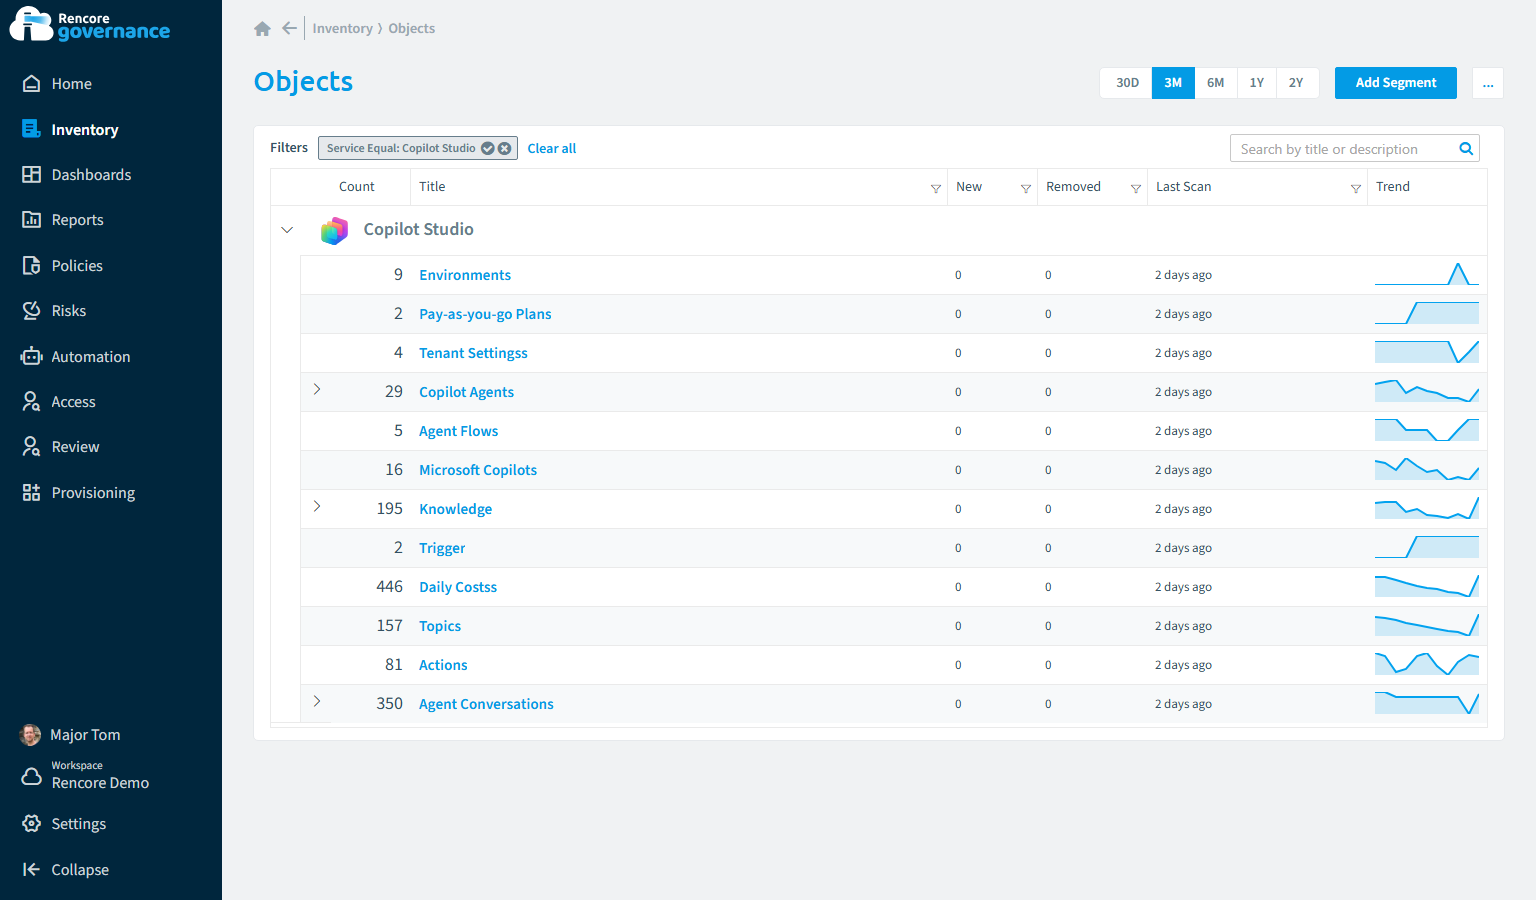Select the 1Y time range
This screenshot has width=1536, height=900.
coord(1256,83)
